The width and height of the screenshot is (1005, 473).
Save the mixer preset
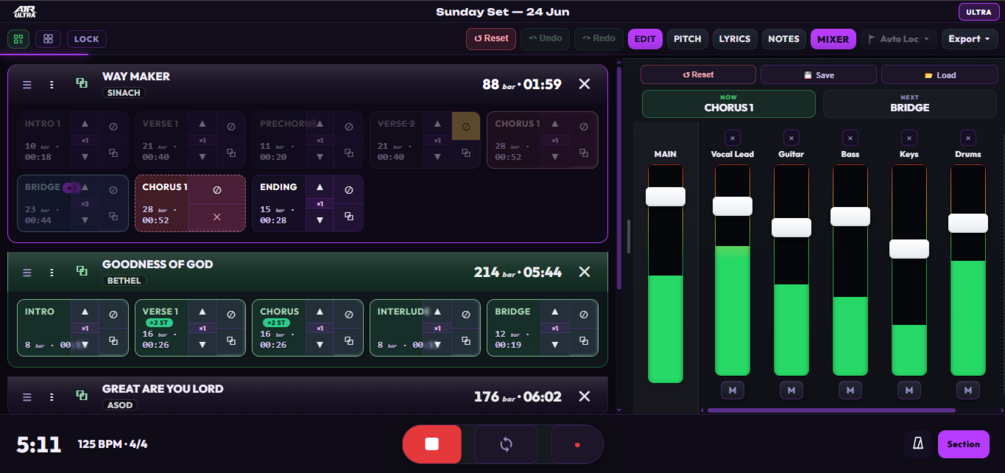click(x=818, y=75)
